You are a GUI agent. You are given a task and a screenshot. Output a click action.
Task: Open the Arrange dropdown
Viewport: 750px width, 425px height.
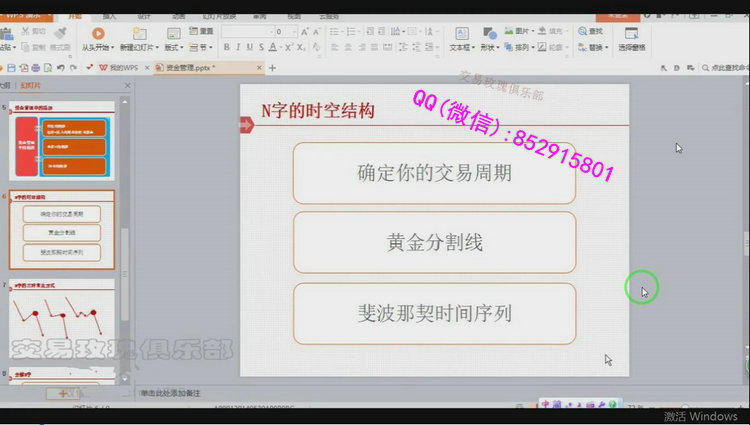[x=523, y=47]
